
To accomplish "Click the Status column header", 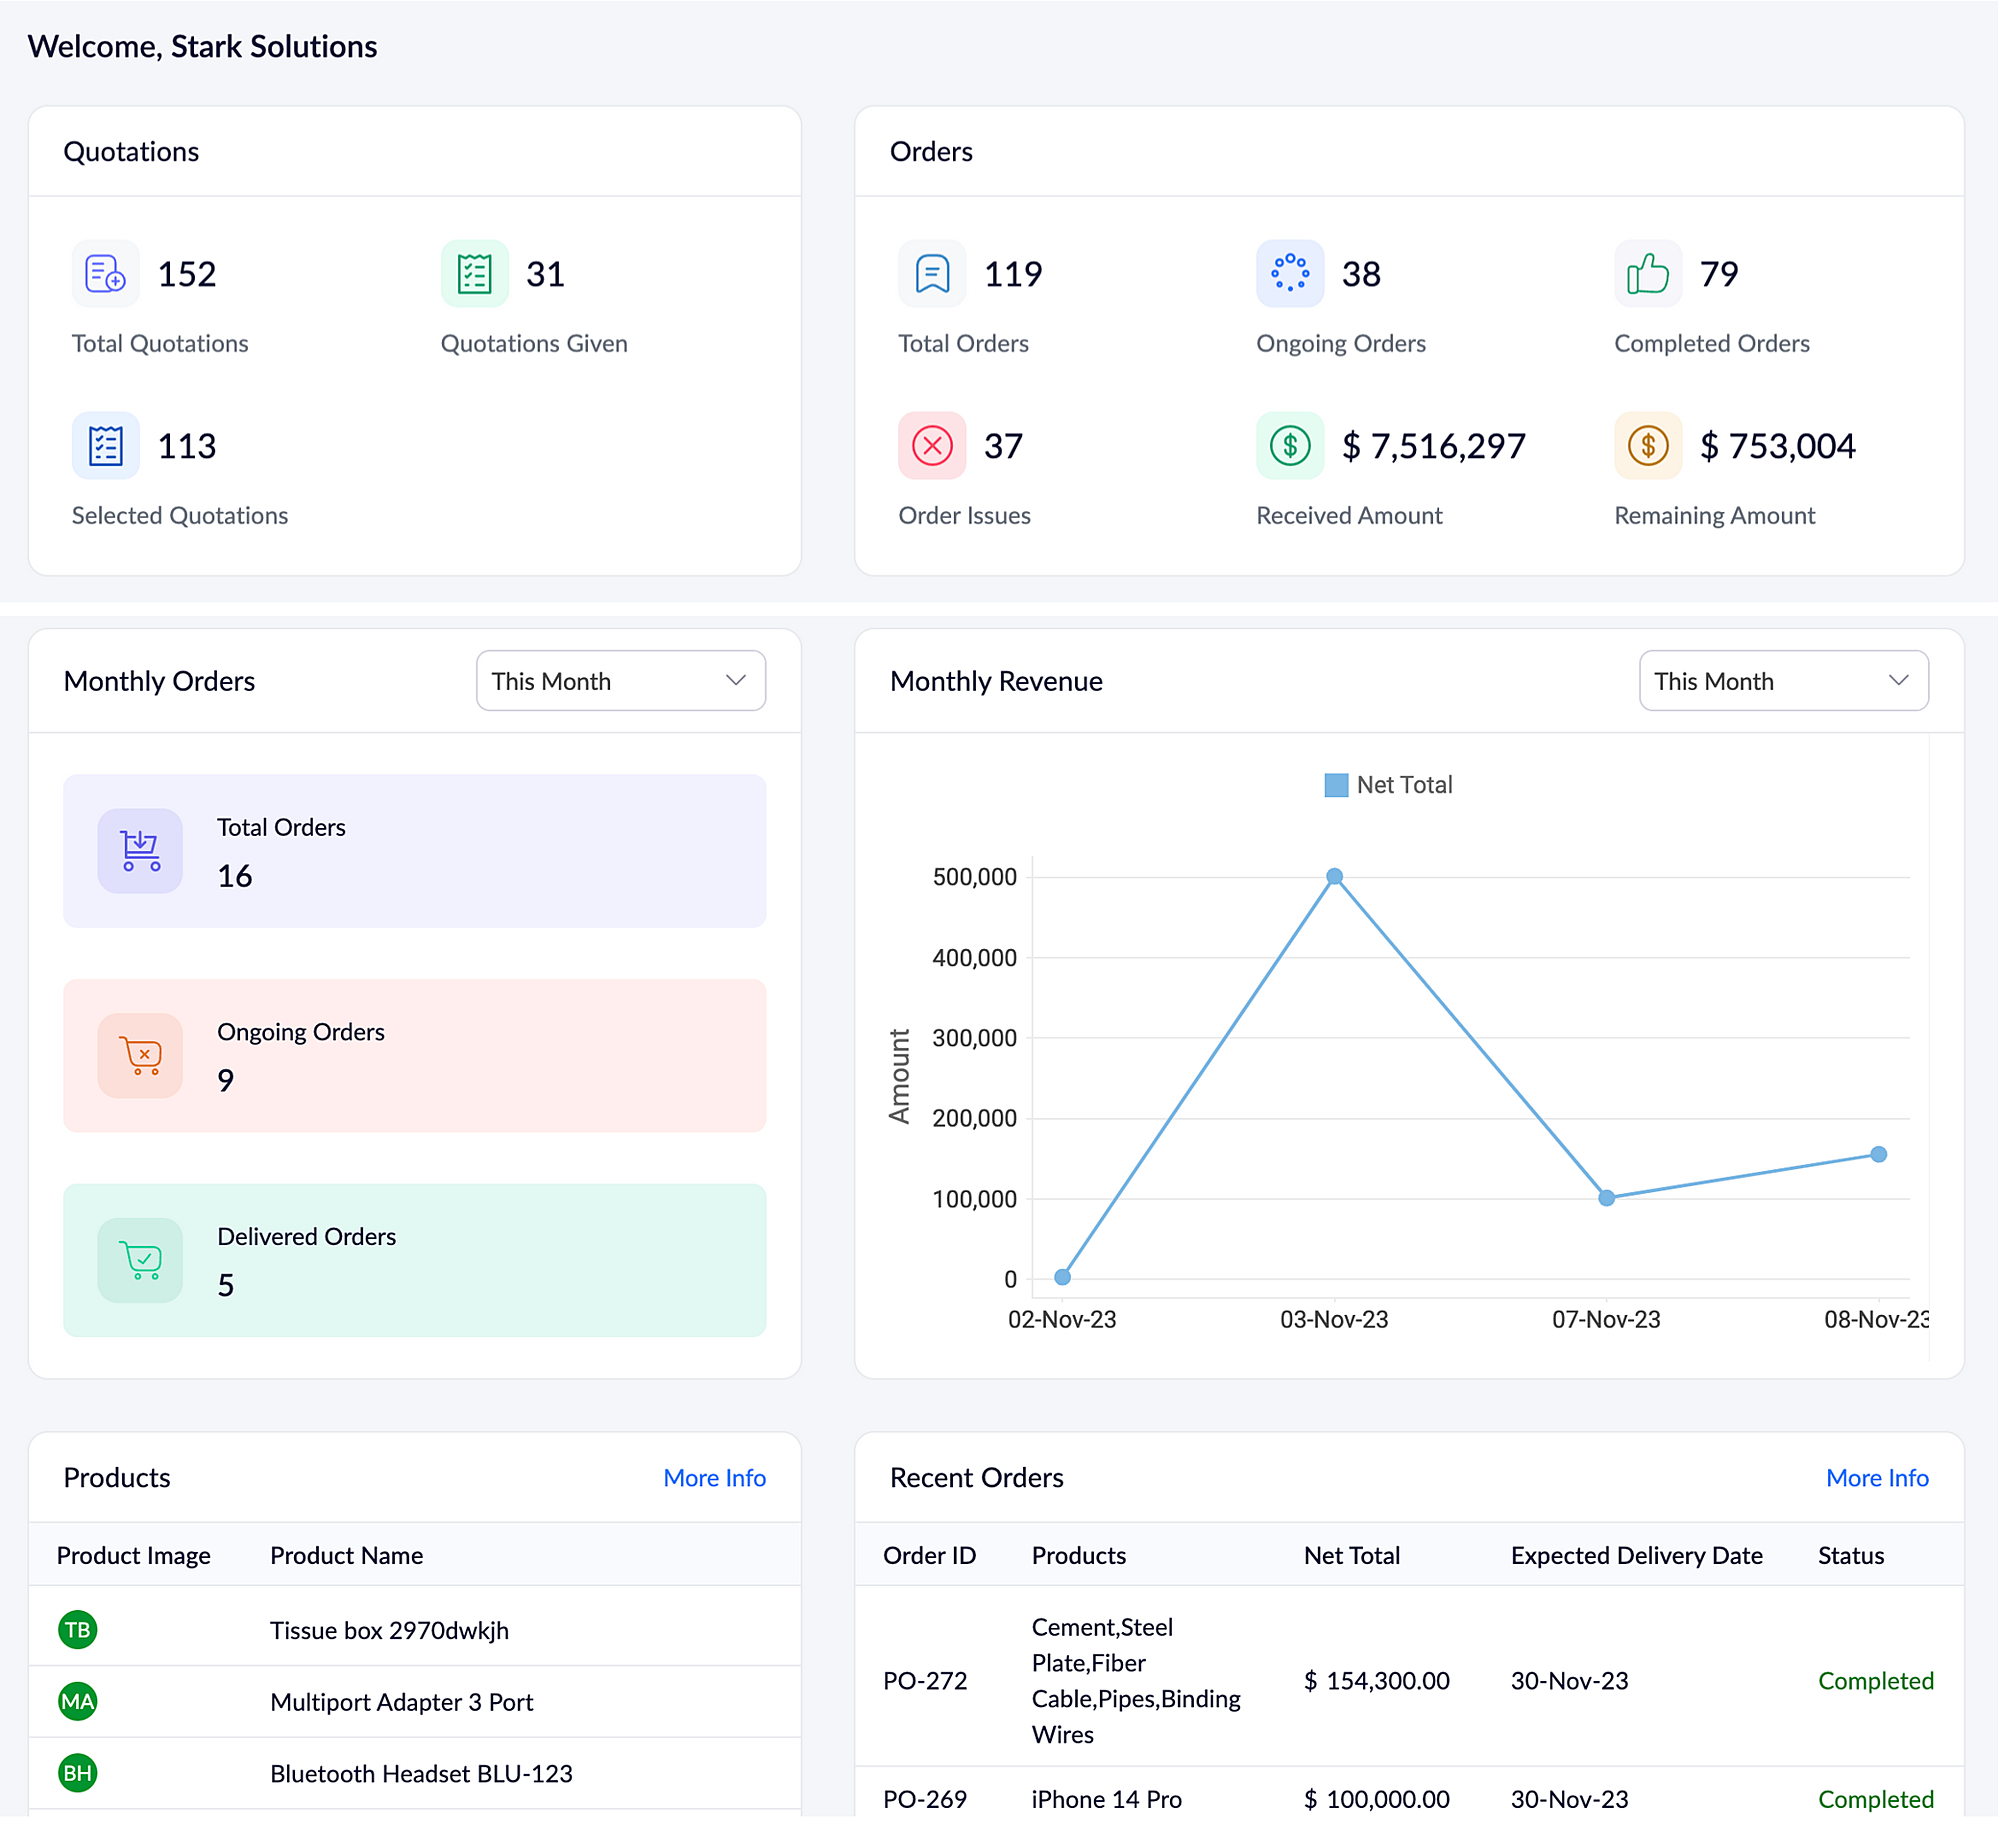I will point(1850,1556).
